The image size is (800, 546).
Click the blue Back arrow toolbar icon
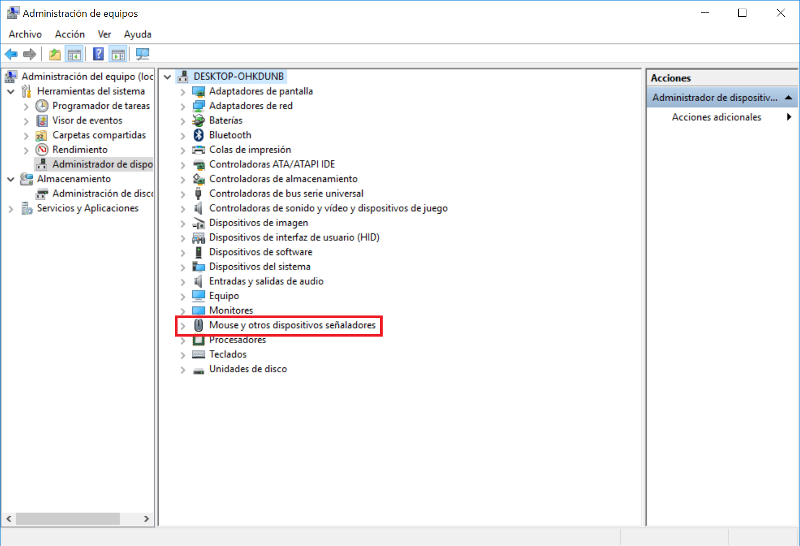pos(11,54)
